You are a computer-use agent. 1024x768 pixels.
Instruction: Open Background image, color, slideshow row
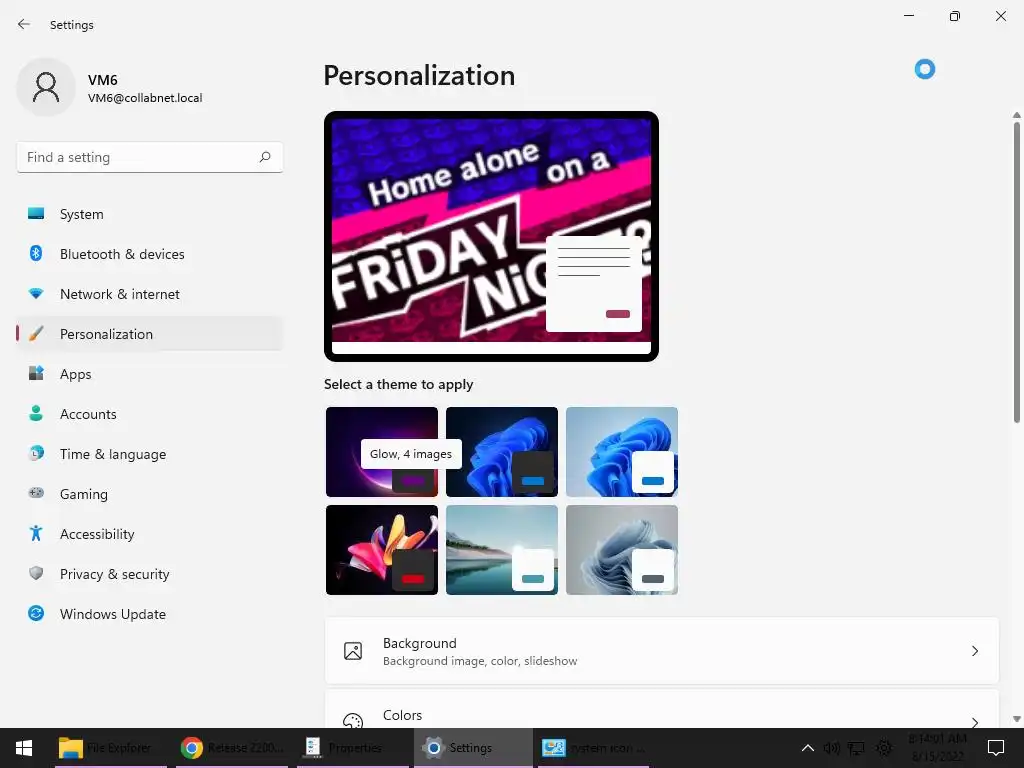click(662, 651)
